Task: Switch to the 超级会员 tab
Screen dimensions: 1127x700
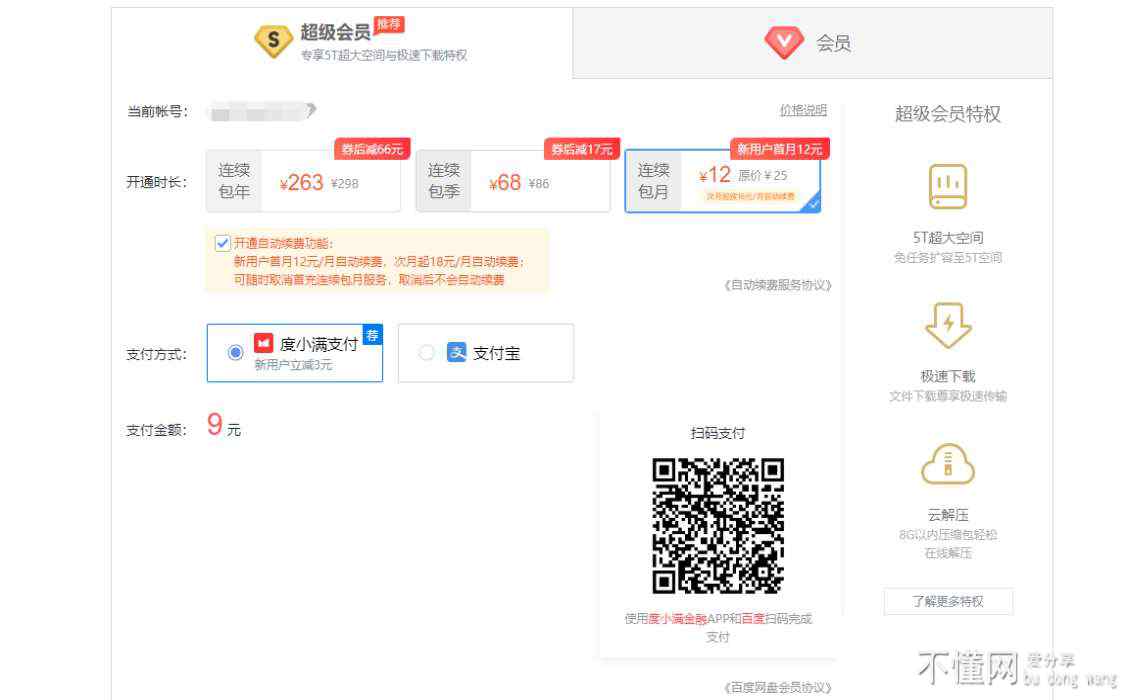Action: [342, 42]
